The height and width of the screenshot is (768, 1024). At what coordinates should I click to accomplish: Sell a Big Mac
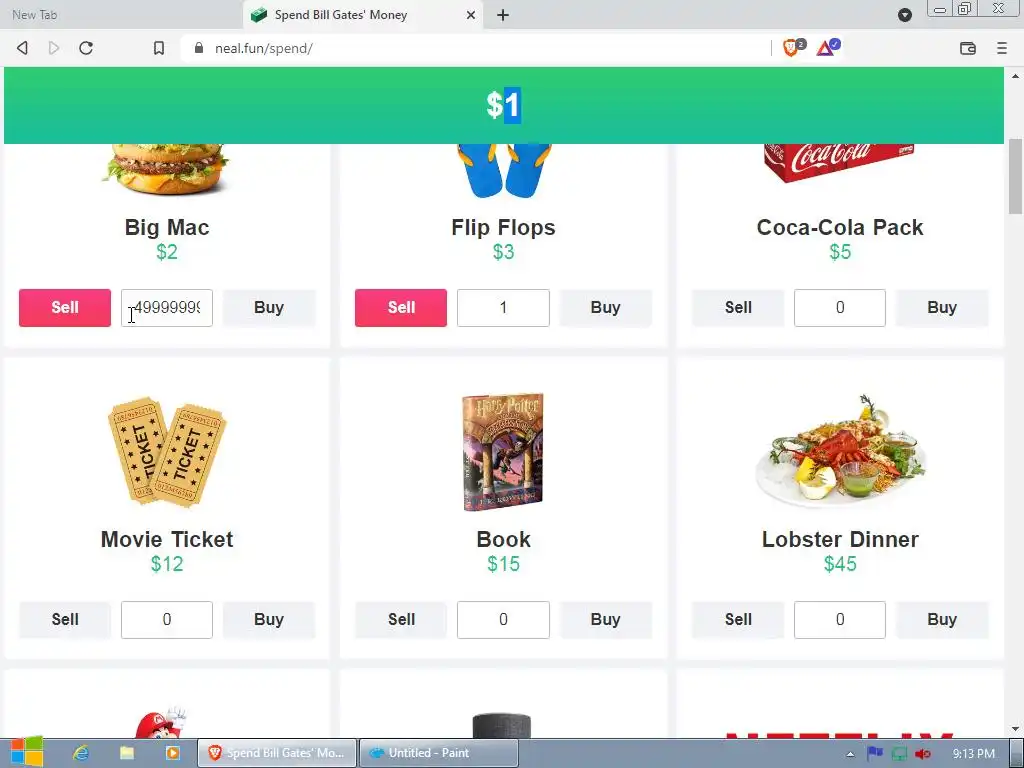coord(65,308)
